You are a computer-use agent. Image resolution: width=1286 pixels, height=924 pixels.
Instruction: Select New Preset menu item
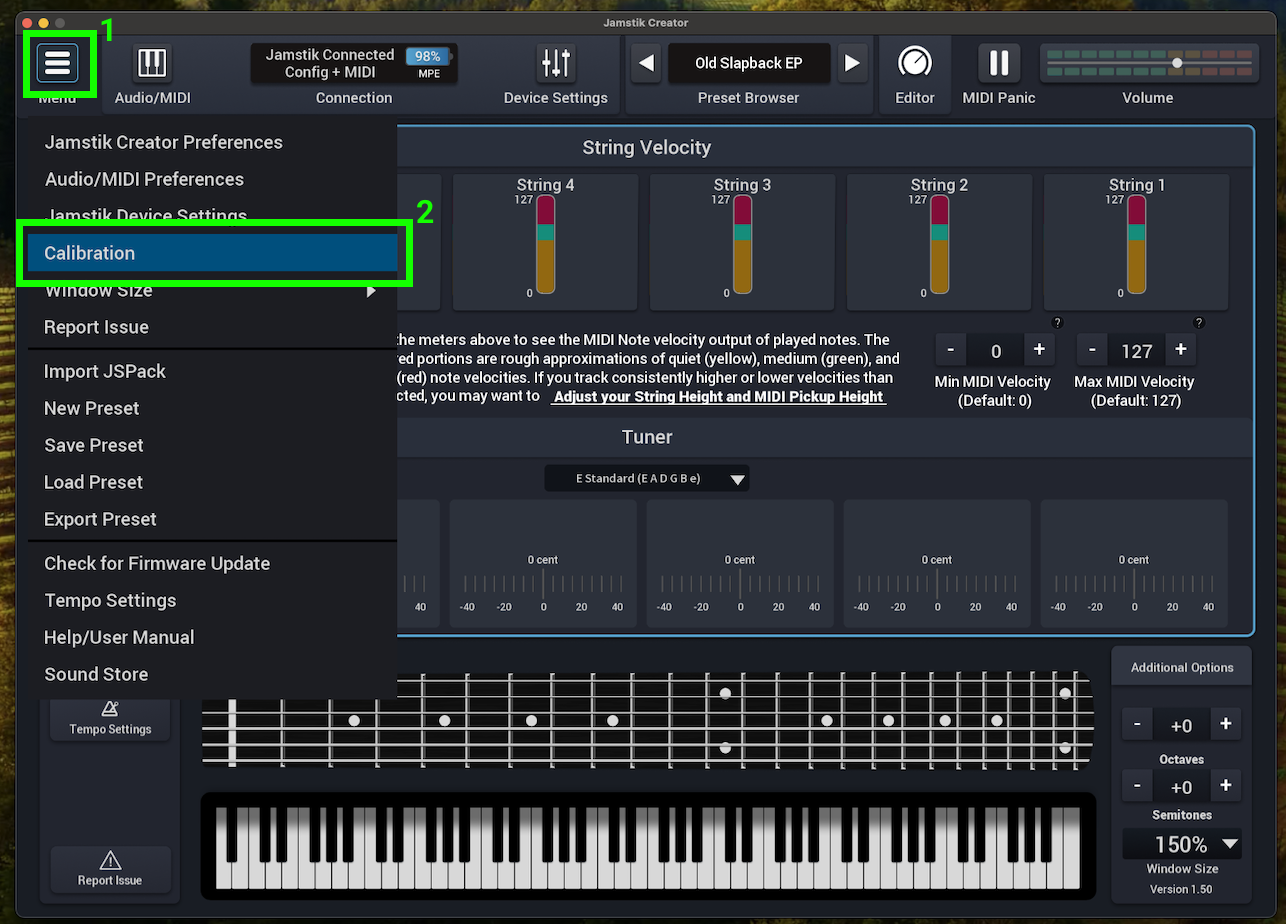click(x=213, y=408)
